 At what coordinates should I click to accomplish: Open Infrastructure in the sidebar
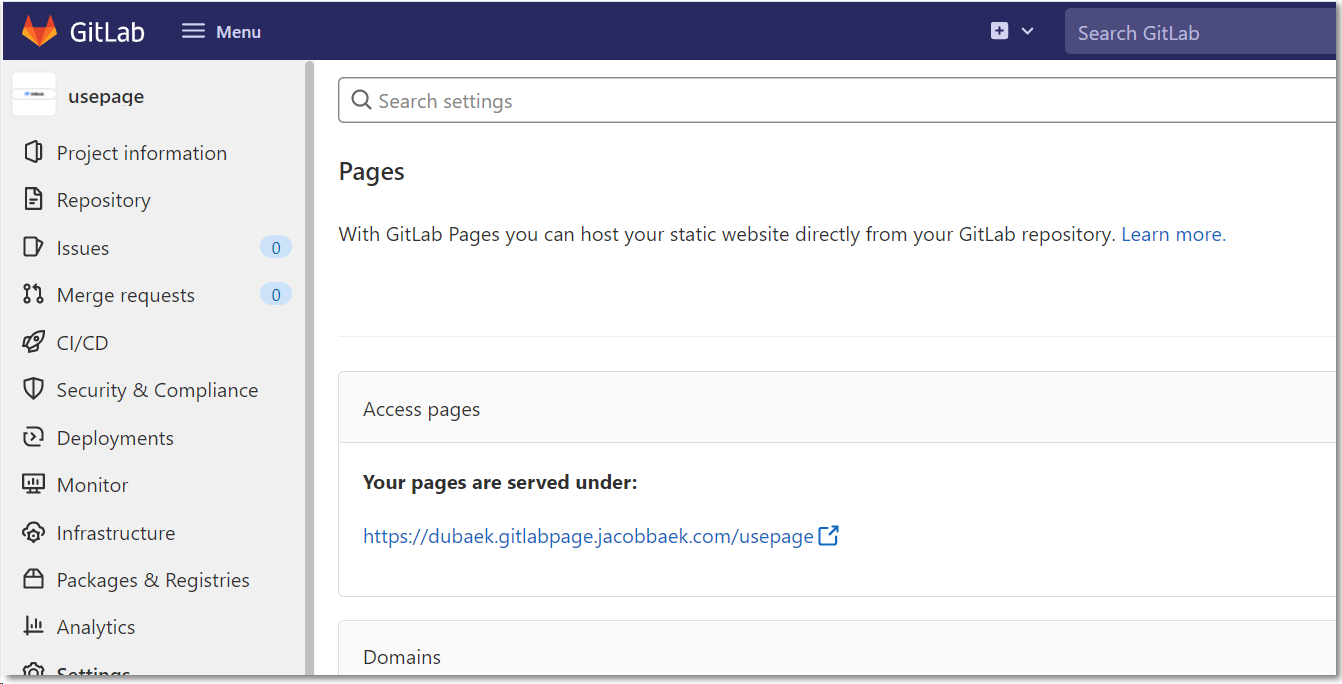click(x=116, y=533)
